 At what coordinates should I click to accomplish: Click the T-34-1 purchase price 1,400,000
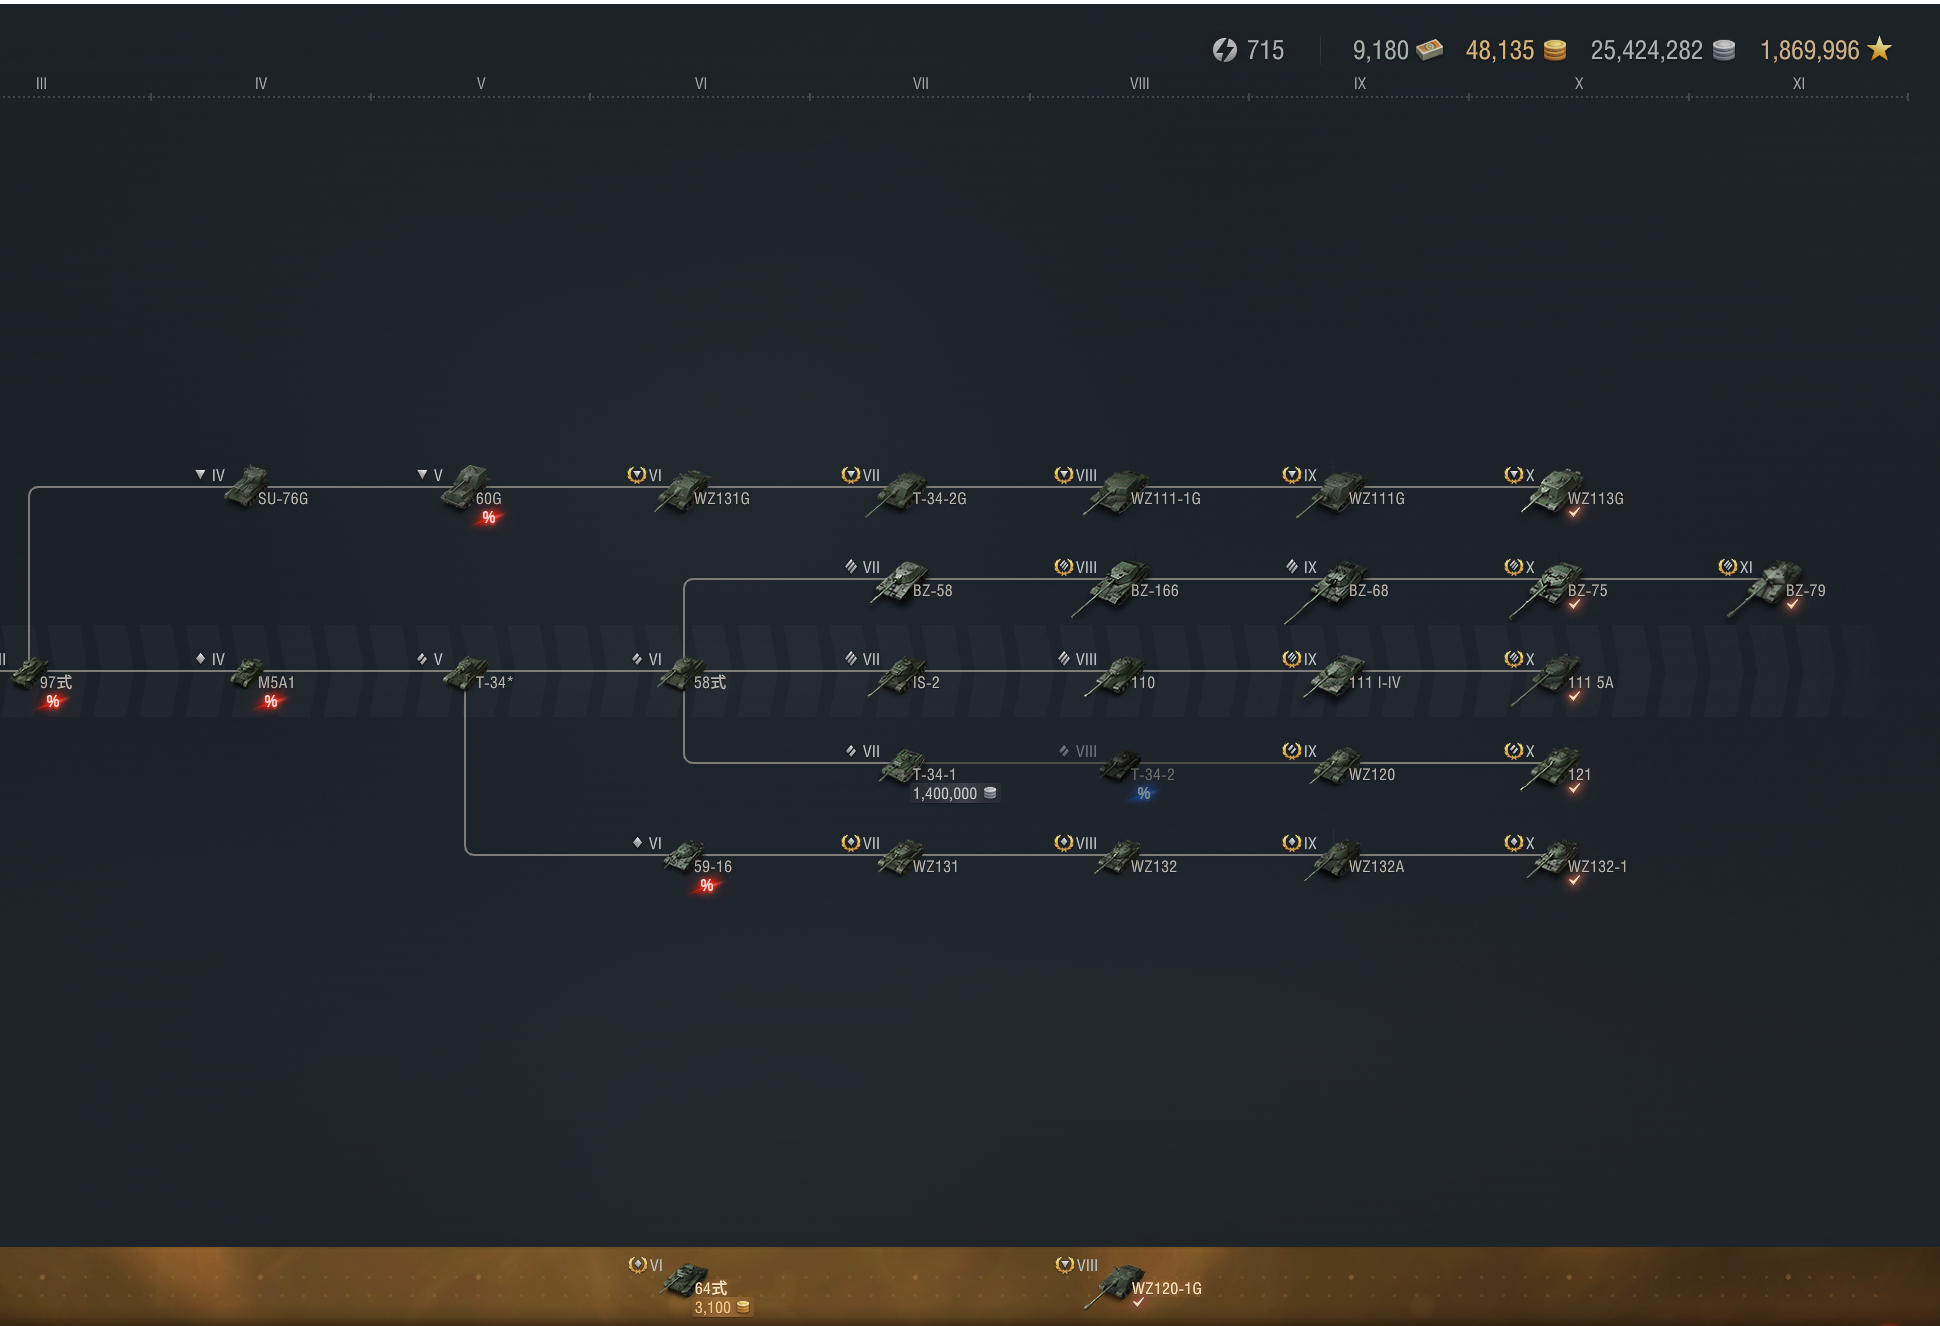(953, 794)
